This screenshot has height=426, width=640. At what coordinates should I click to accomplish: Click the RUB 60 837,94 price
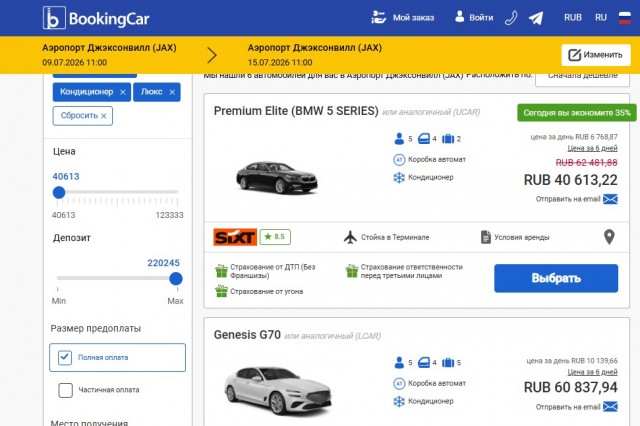coord(571,387)
